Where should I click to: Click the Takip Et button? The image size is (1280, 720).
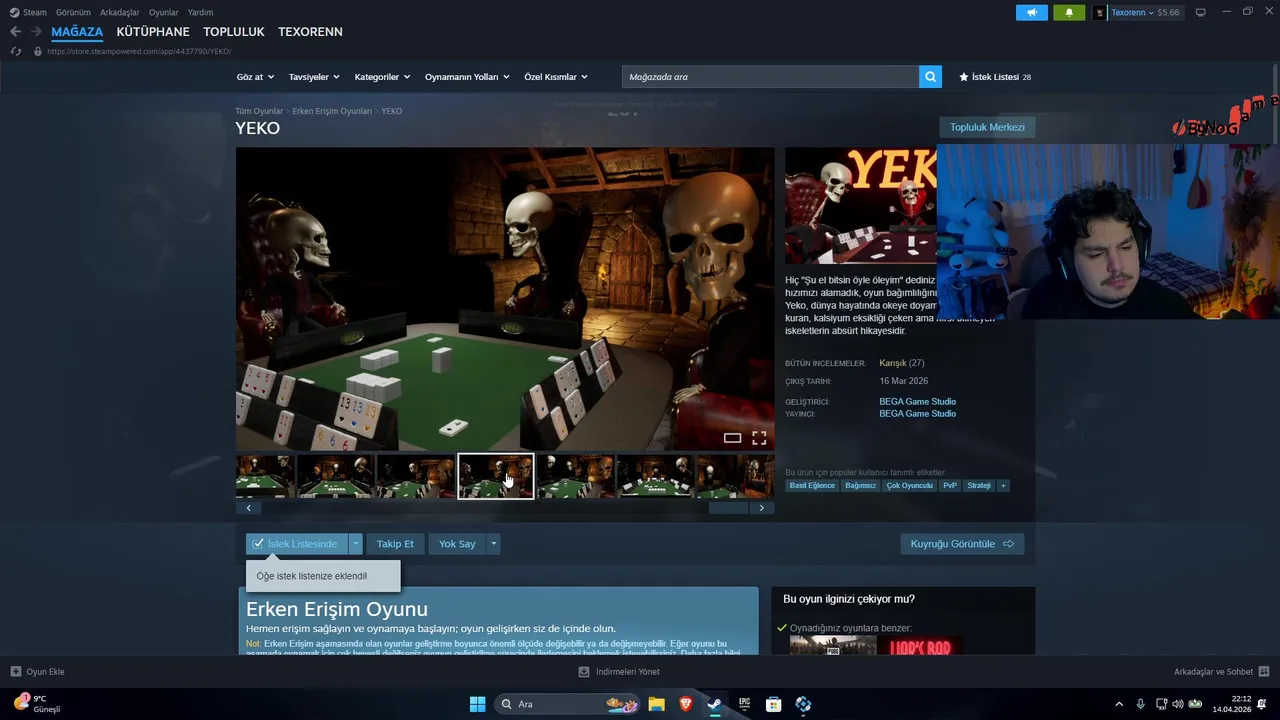coord(395,544)
